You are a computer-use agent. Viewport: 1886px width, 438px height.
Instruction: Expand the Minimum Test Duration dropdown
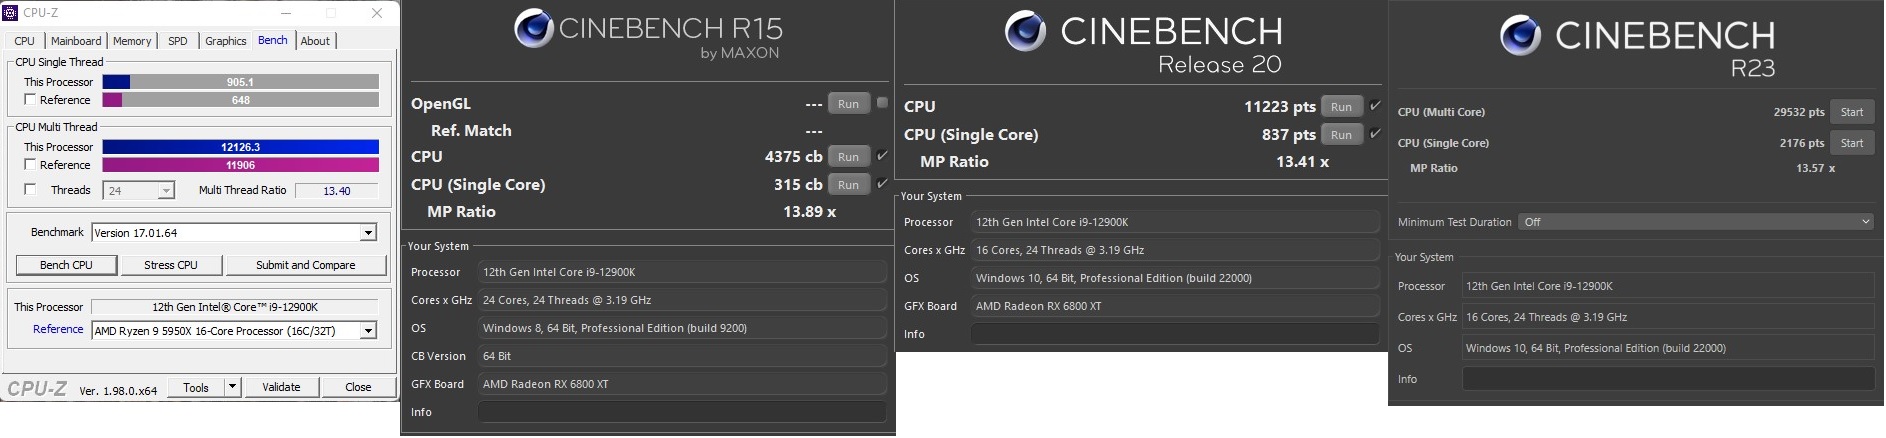[x=1865, y=222]
